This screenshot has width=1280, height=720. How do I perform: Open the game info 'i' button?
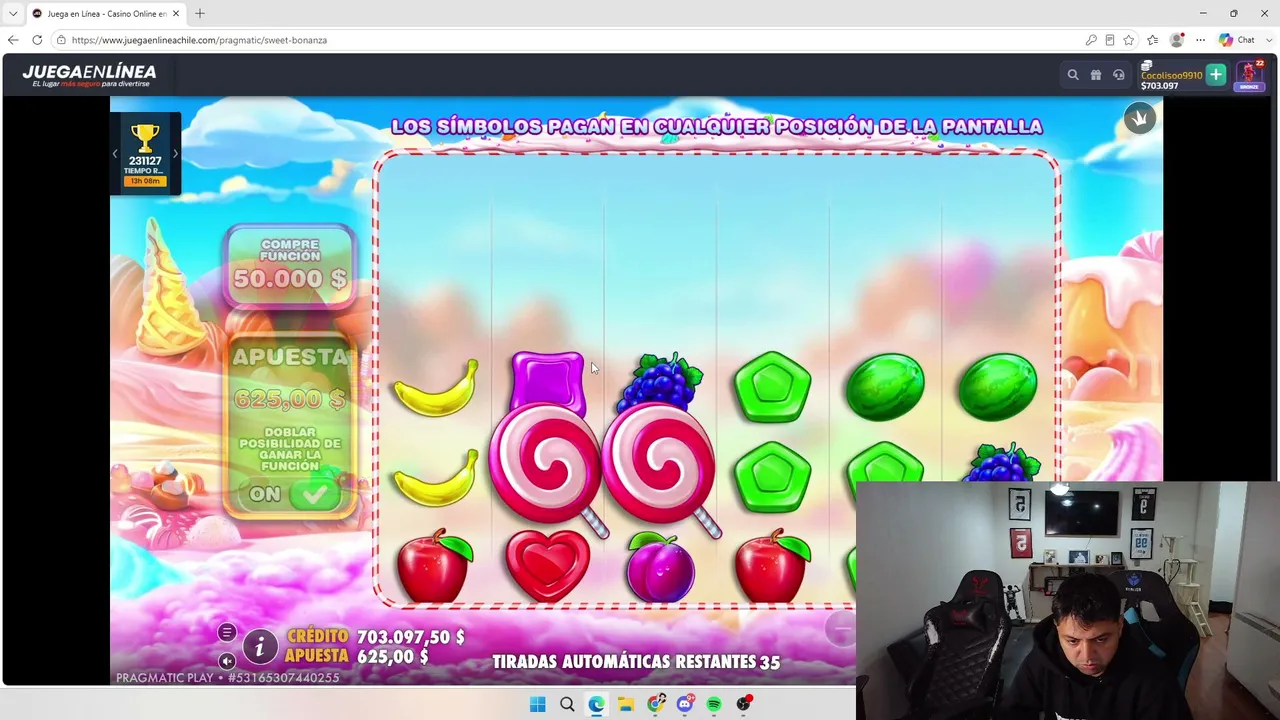(260, 647)
